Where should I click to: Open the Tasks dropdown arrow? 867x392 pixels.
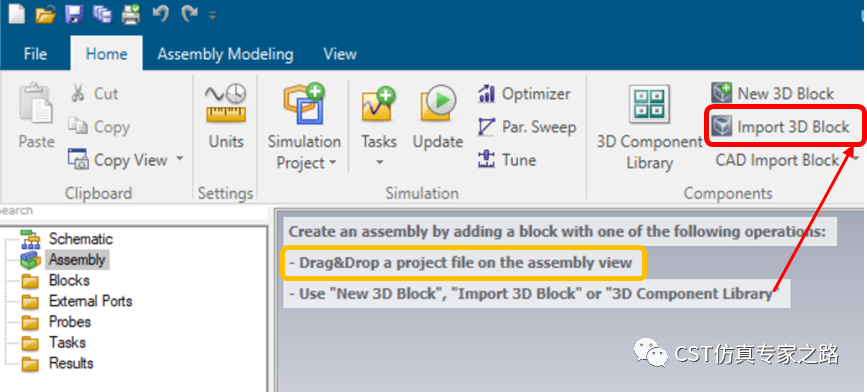[379, 162]
